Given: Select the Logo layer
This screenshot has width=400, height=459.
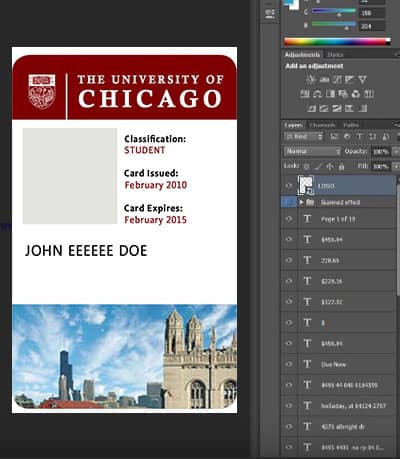Looking at the screenshot, I should coord(347,186).
